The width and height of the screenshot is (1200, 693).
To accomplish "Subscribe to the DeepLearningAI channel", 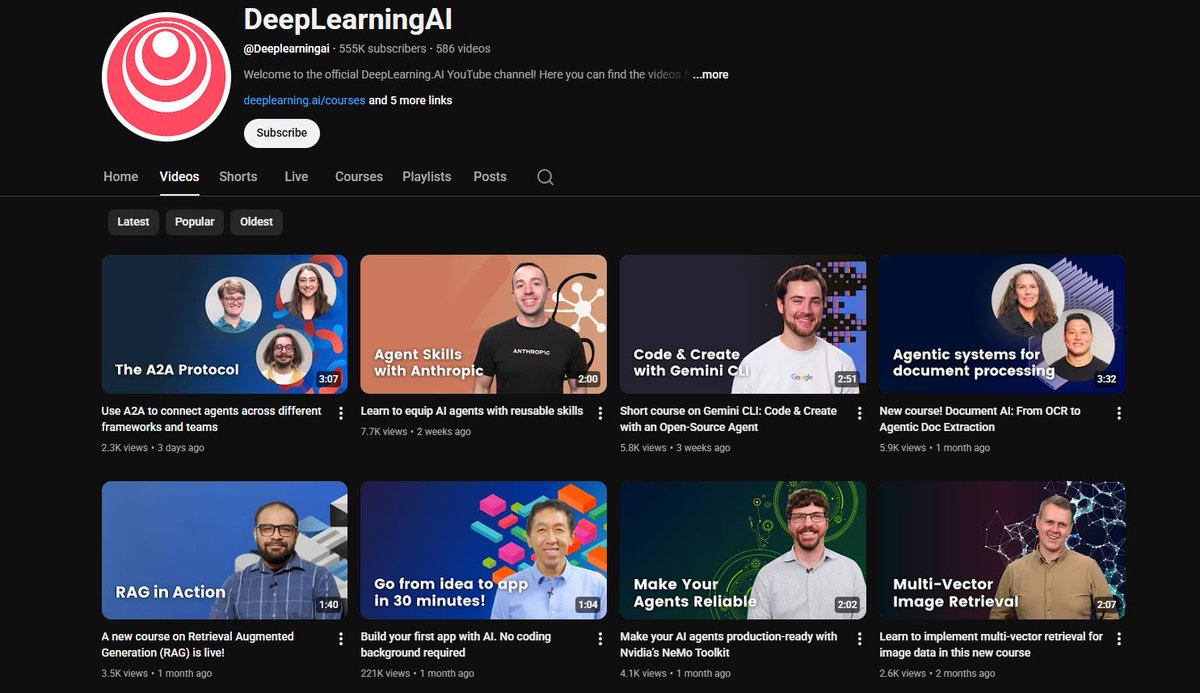I will (x=282, y=133).
